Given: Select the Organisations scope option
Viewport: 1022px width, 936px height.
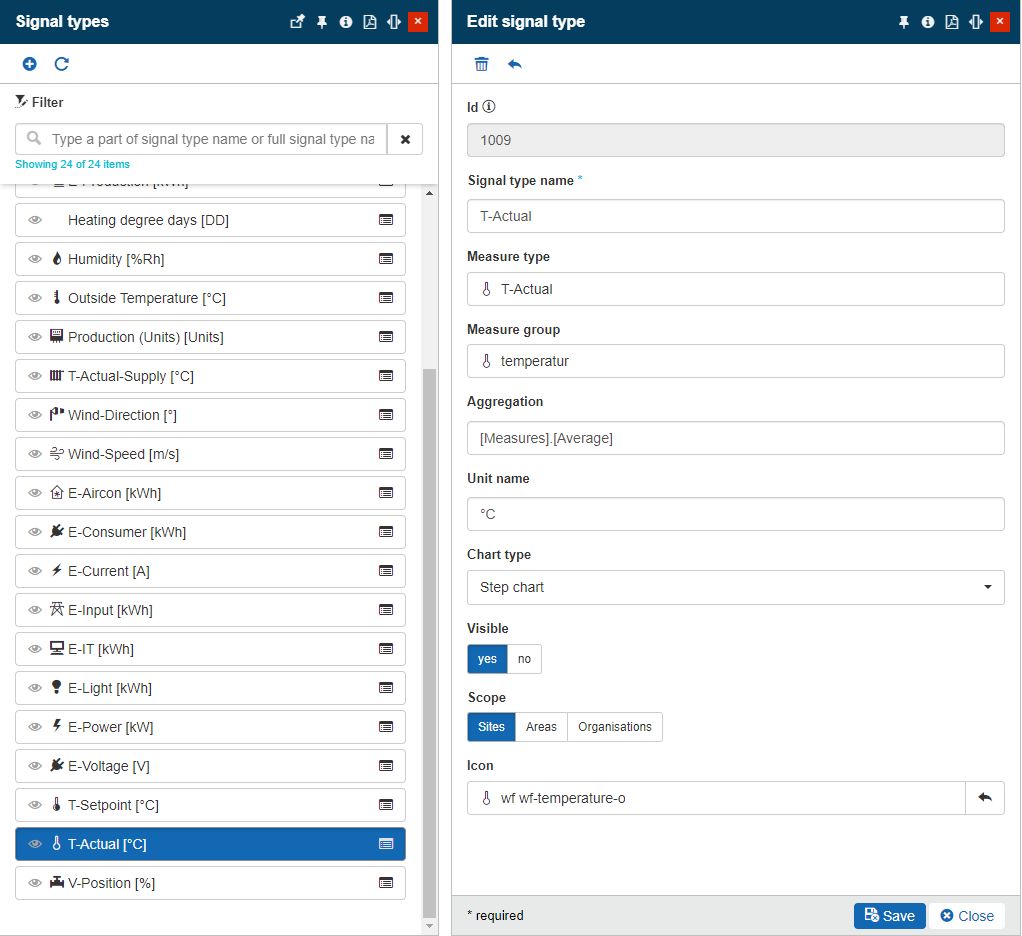Looking at the screenshot, I should 614,727.
